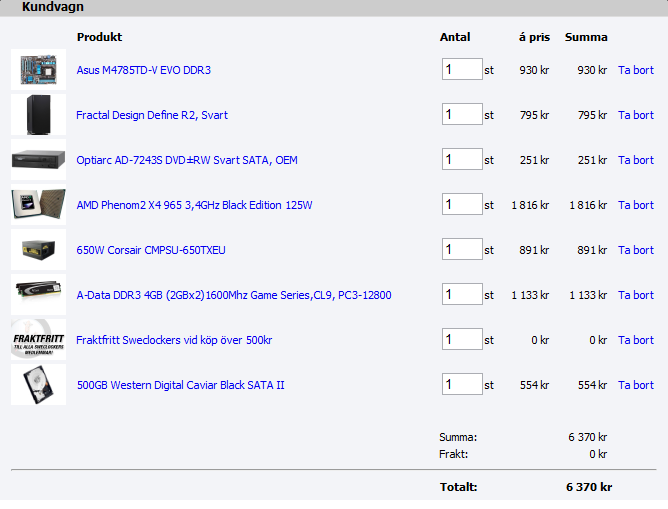668x509 pixels.
Task: Open the Asus M4785TD-V EVO DDR3 product link
Action: 143,70
